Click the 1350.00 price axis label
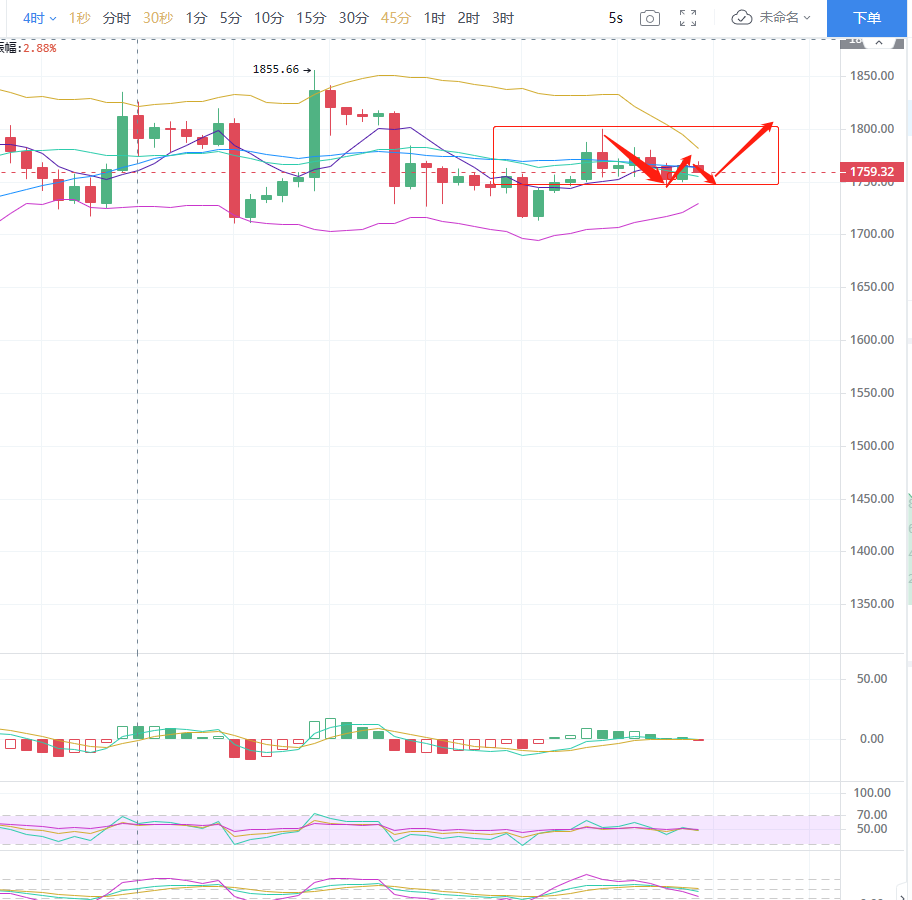 [872, 604]
